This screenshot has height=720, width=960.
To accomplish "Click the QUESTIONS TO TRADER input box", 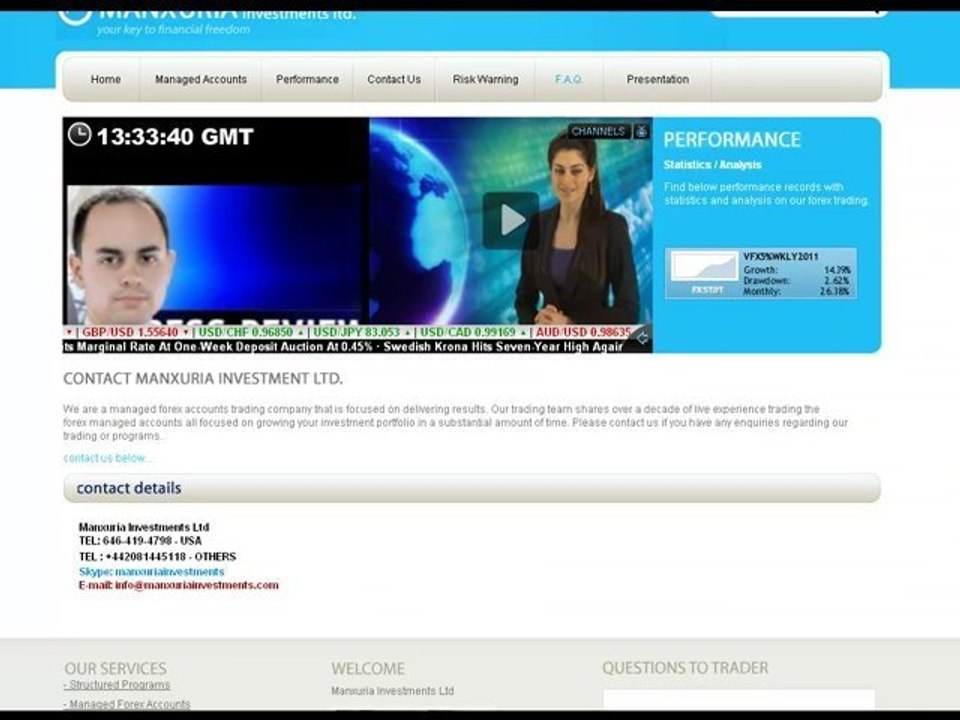I will (738, 699).
